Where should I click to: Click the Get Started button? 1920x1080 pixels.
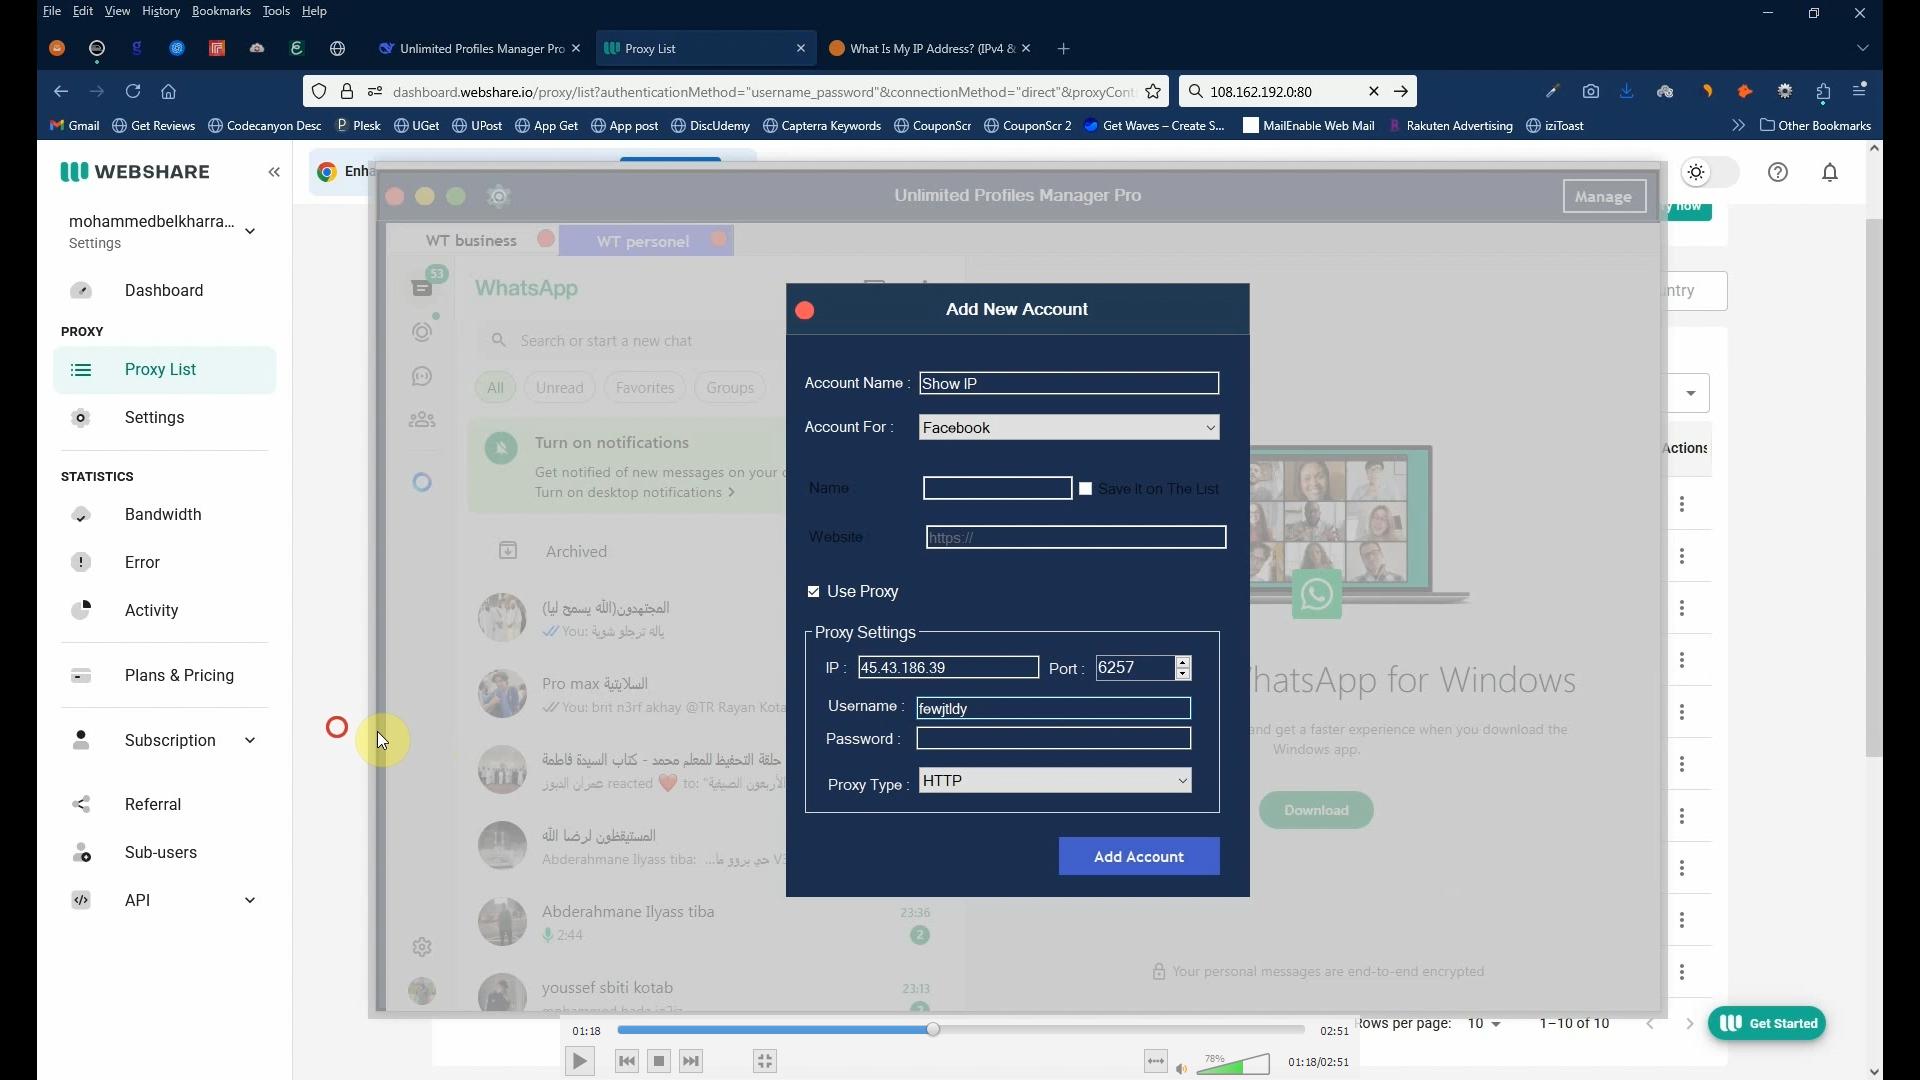(x=1766, y=1023)
